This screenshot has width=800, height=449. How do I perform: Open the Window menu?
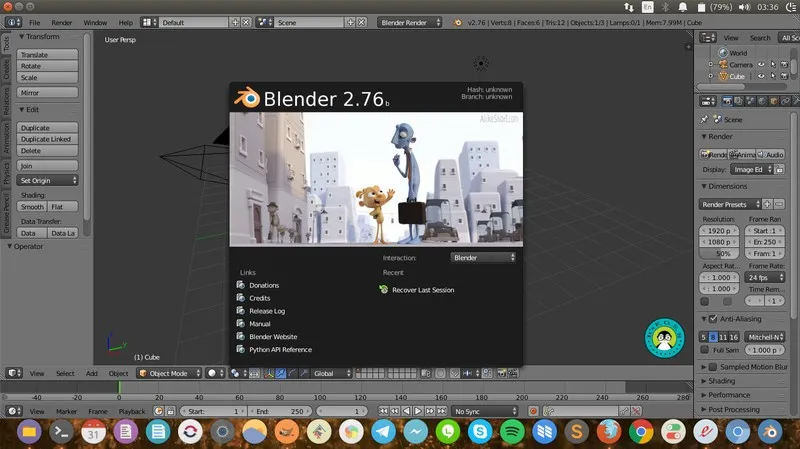pos(95,21)
